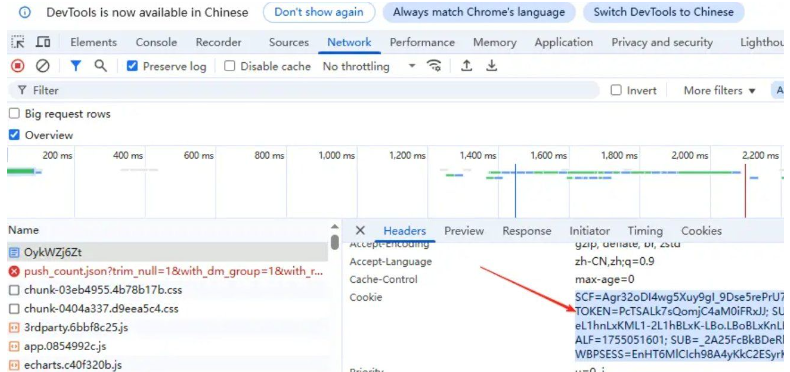Enable the Disable cache checkbox
Viewport: 790px width, 372px height.
coord(229,66)
